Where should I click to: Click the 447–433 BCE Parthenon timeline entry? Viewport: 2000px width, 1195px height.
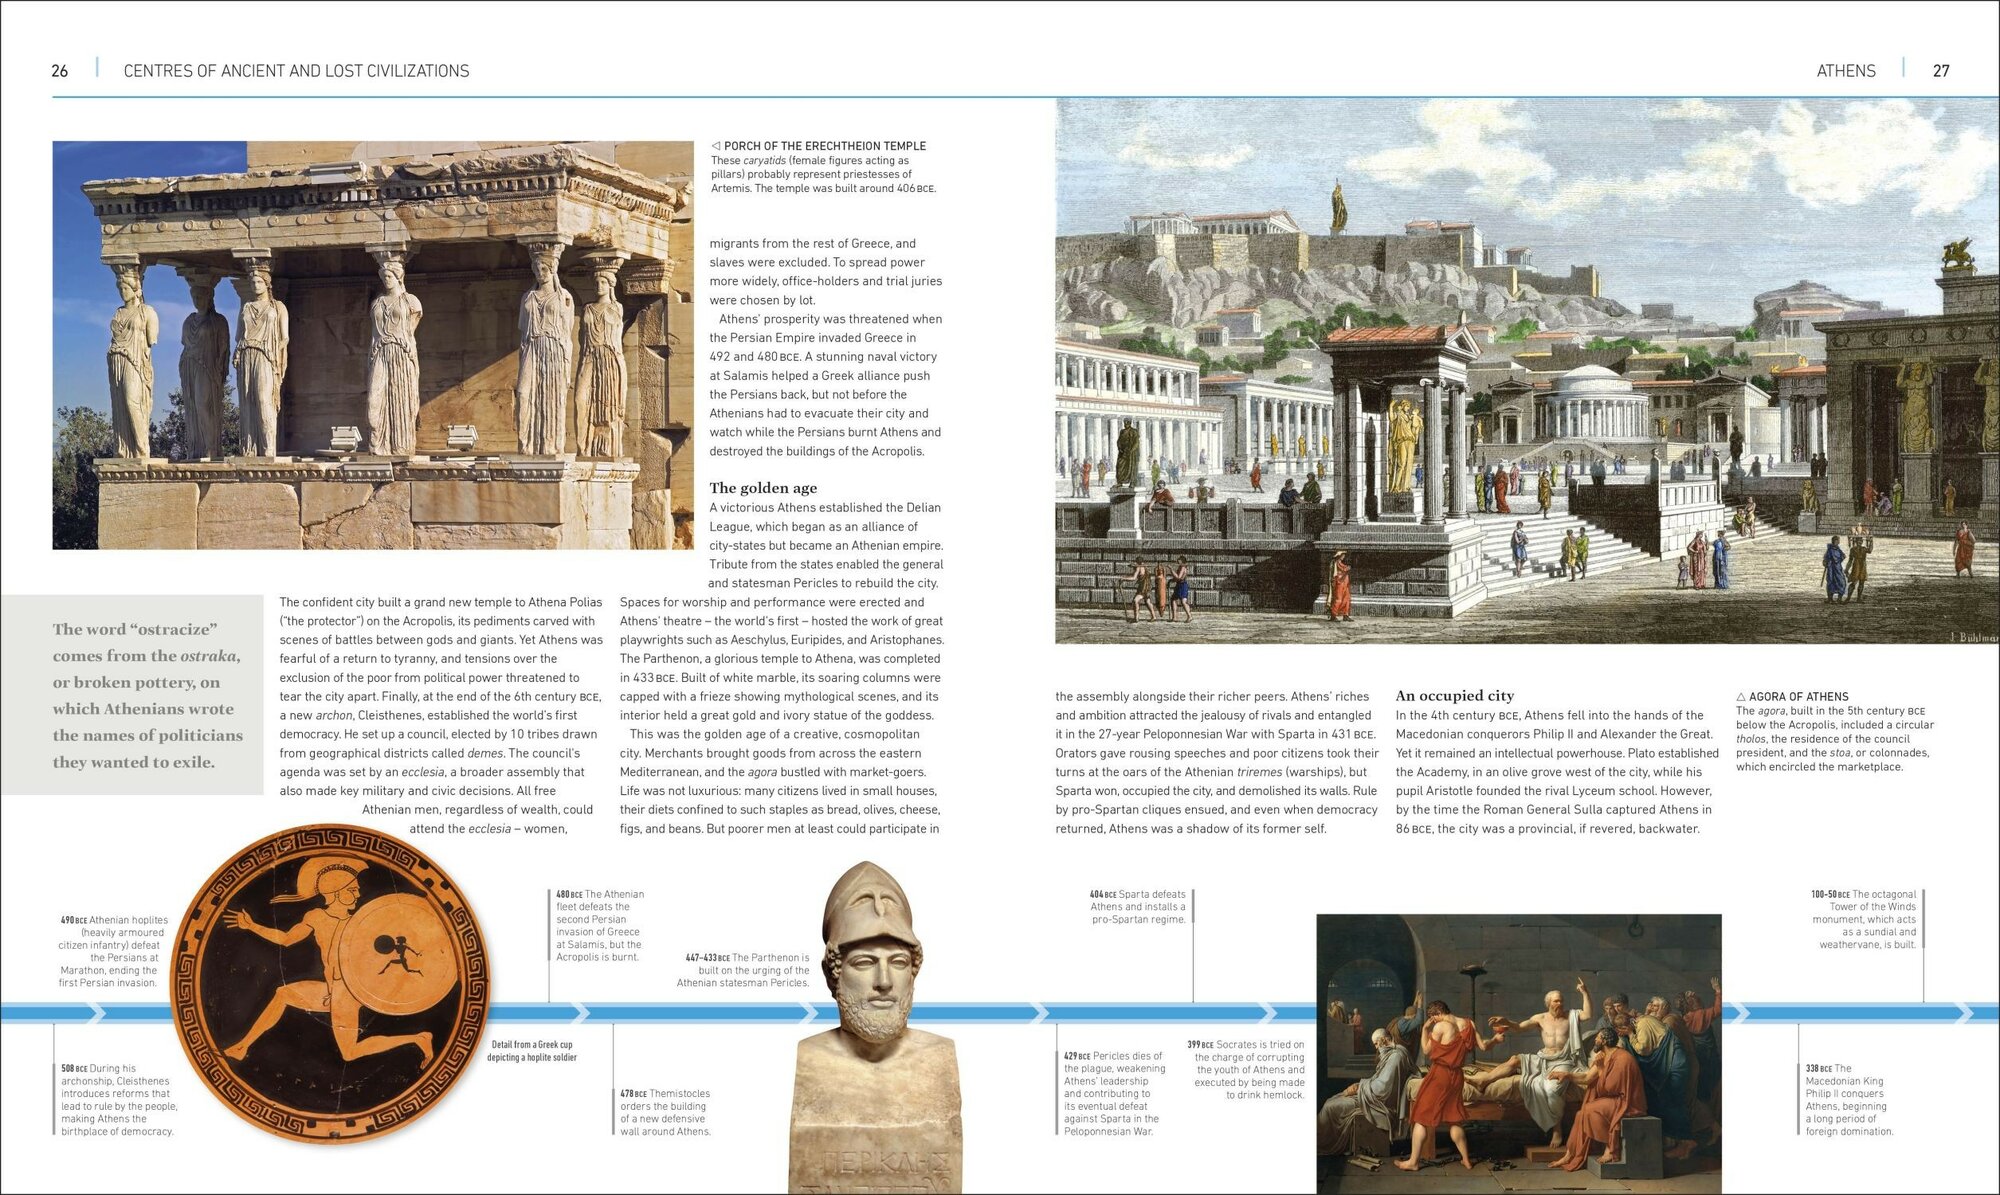[746, 970]
